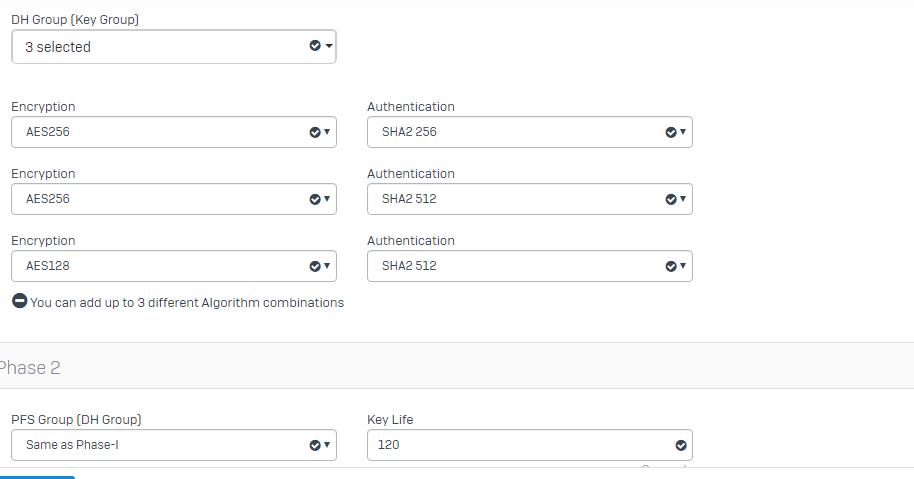
Task: Click the arrow on the 3 selected dropdown
Action: (x=329, y=45)
